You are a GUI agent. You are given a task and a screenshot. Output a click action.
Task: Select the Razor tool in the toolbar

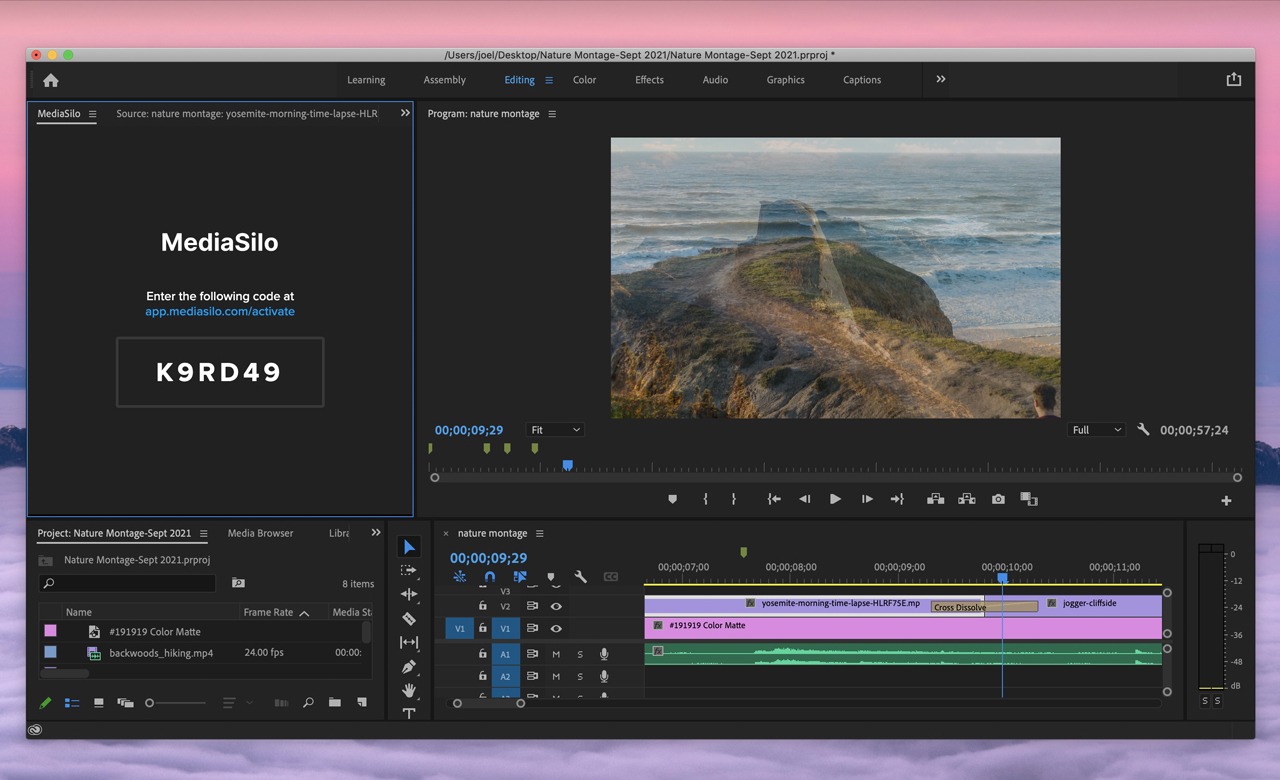(x=409, y=619)
